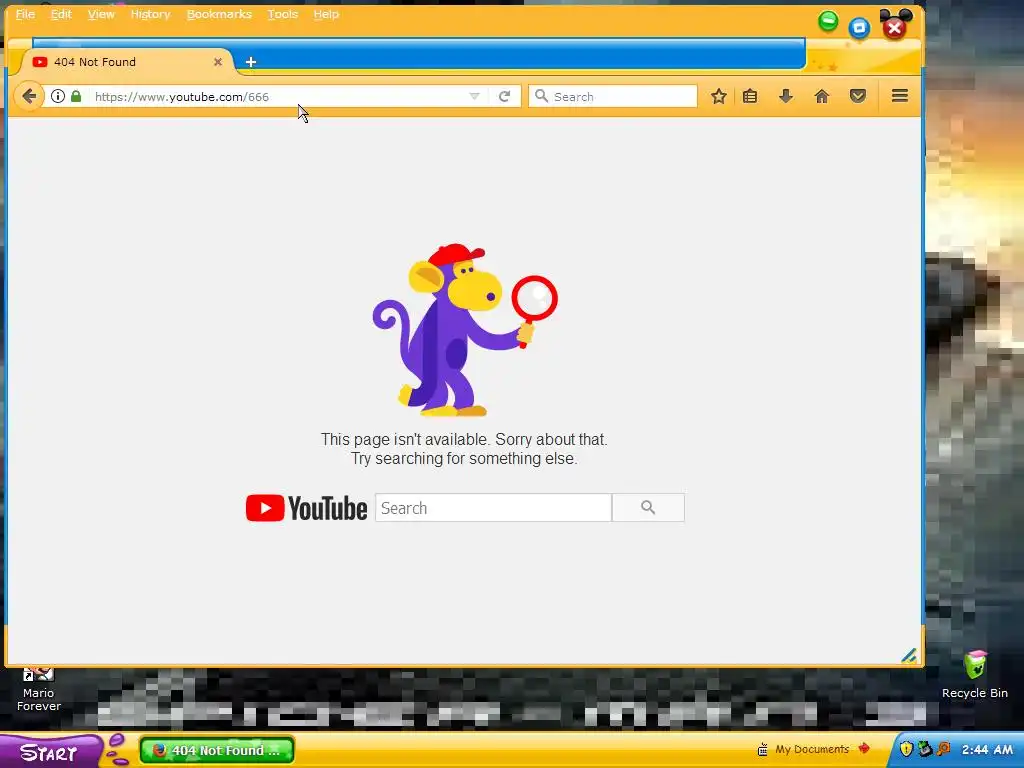Focus the YouTube page Search field
This screenshot has height=768, width=1024.
click(x=493, y=508)
